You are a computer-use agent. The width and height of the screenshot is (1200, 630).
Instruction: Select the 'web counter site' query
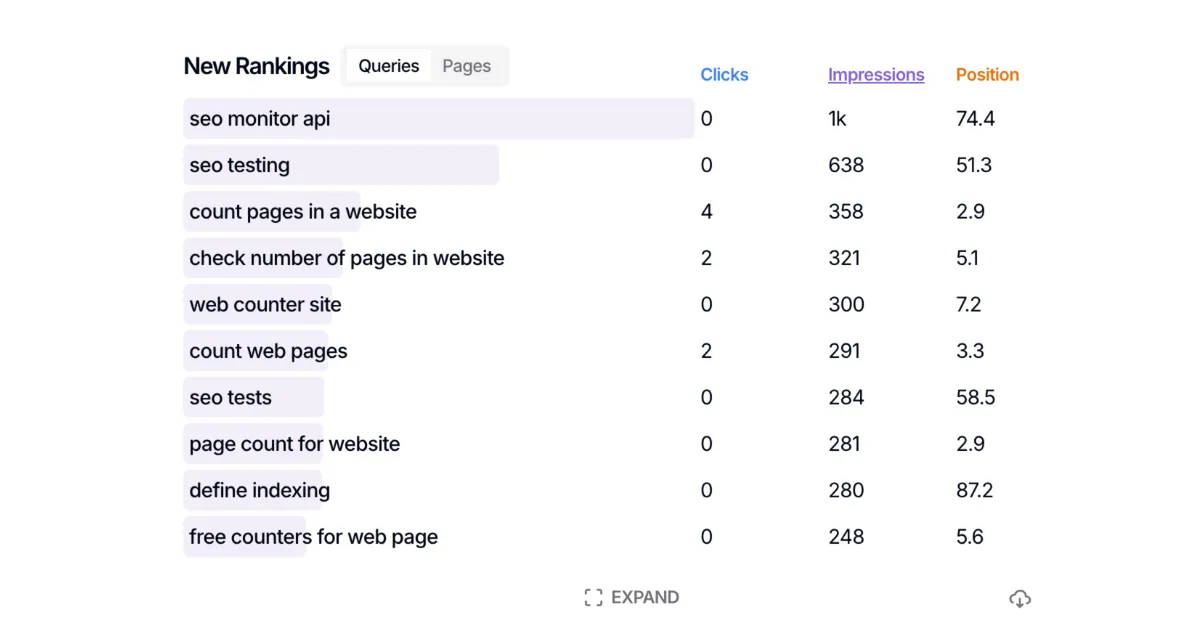(x=265, y=305)
